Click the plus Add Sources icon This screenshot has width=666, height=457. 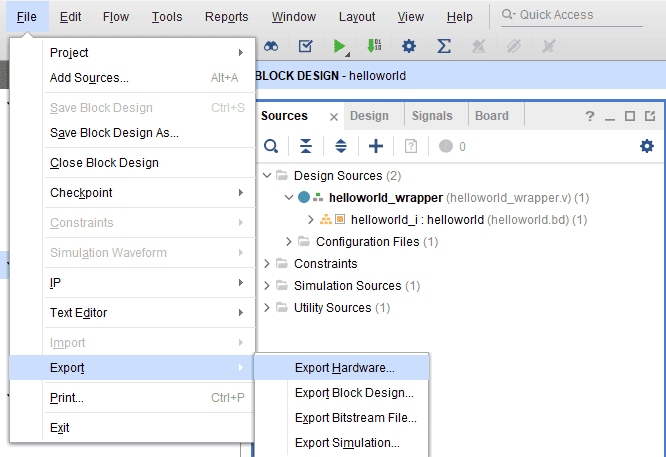coord(376,146)
